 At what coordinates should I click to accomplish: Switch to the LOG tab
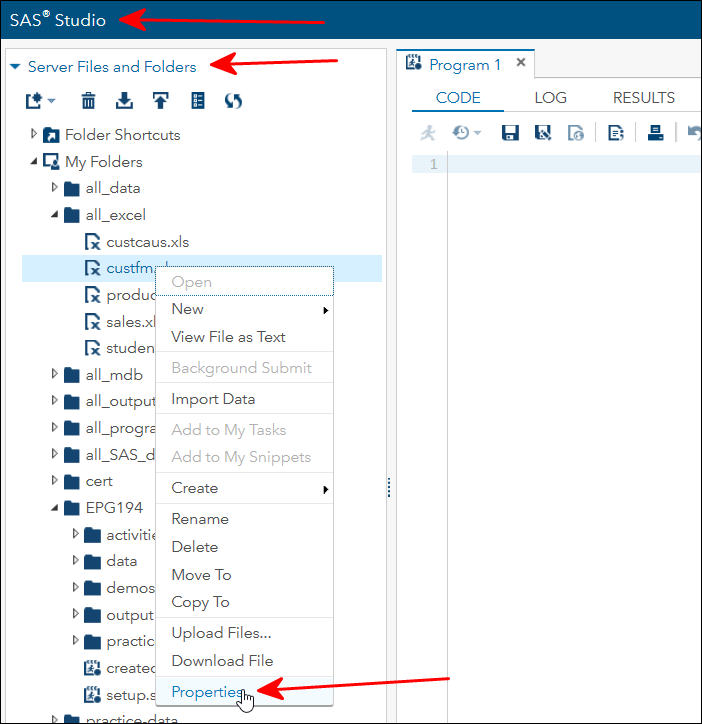[551, 98]
